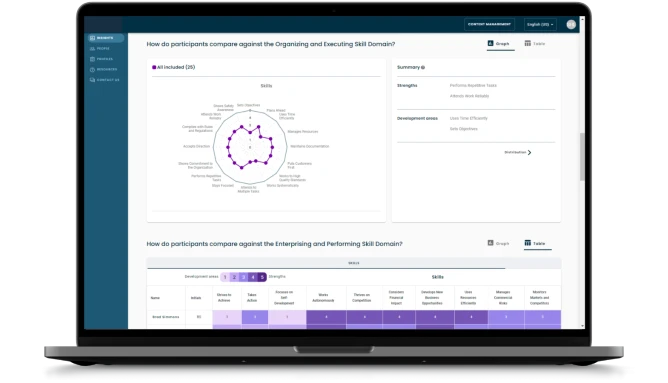Click Manages Resources label on radar chart
Image resolution: width=668 pixels, height=383 pixels.
click(303, 132)
